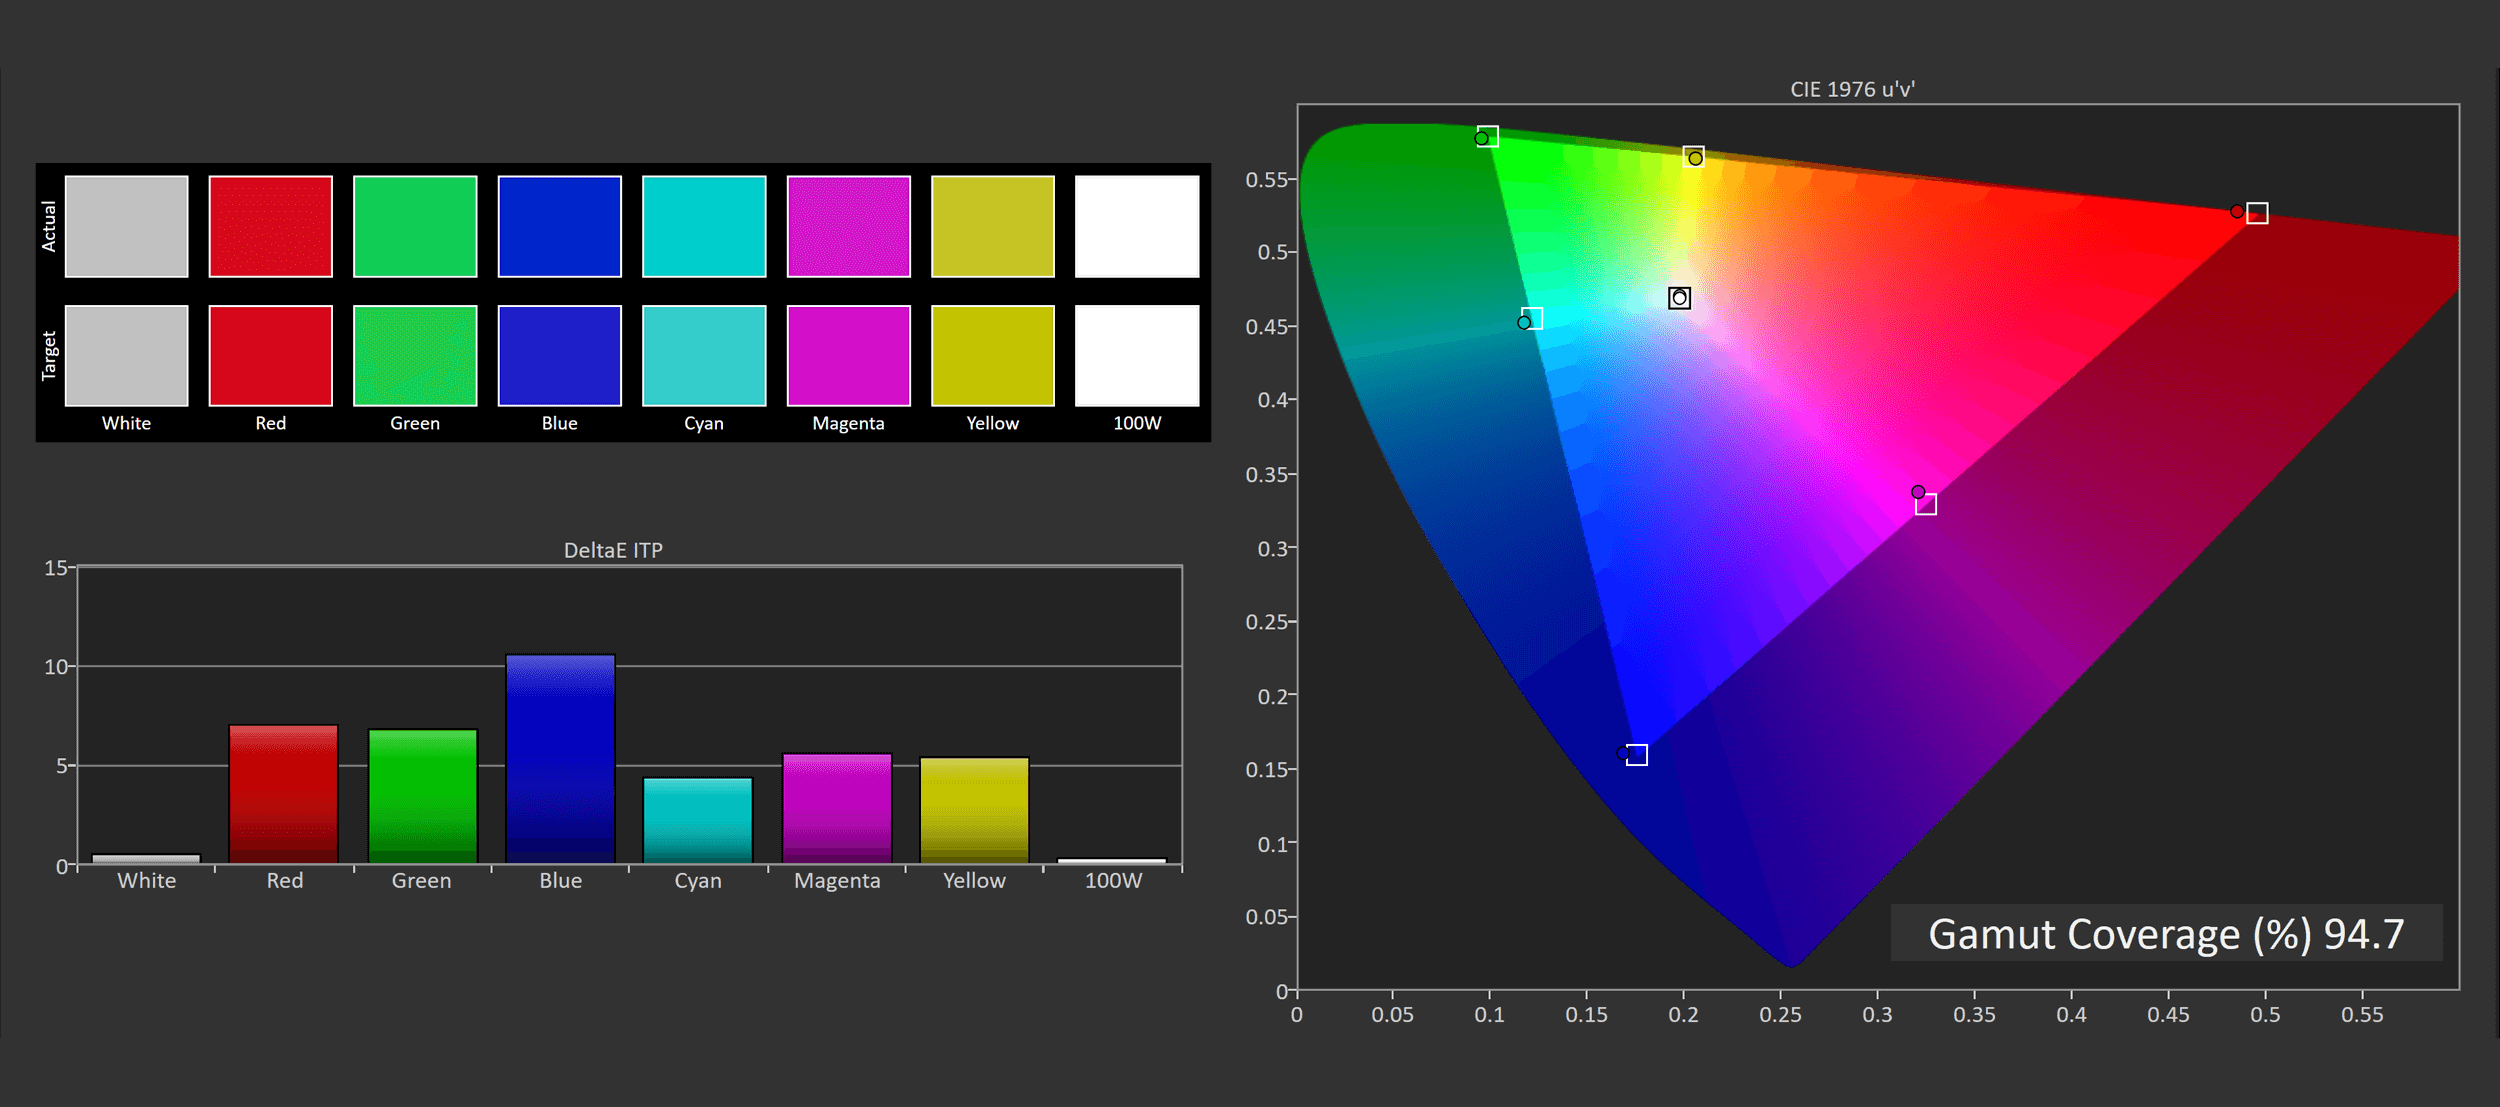Click the Cyan DeltaE bar
Image resolution: width=2500 pixels, height=1107 pixels.
point(697,820)
